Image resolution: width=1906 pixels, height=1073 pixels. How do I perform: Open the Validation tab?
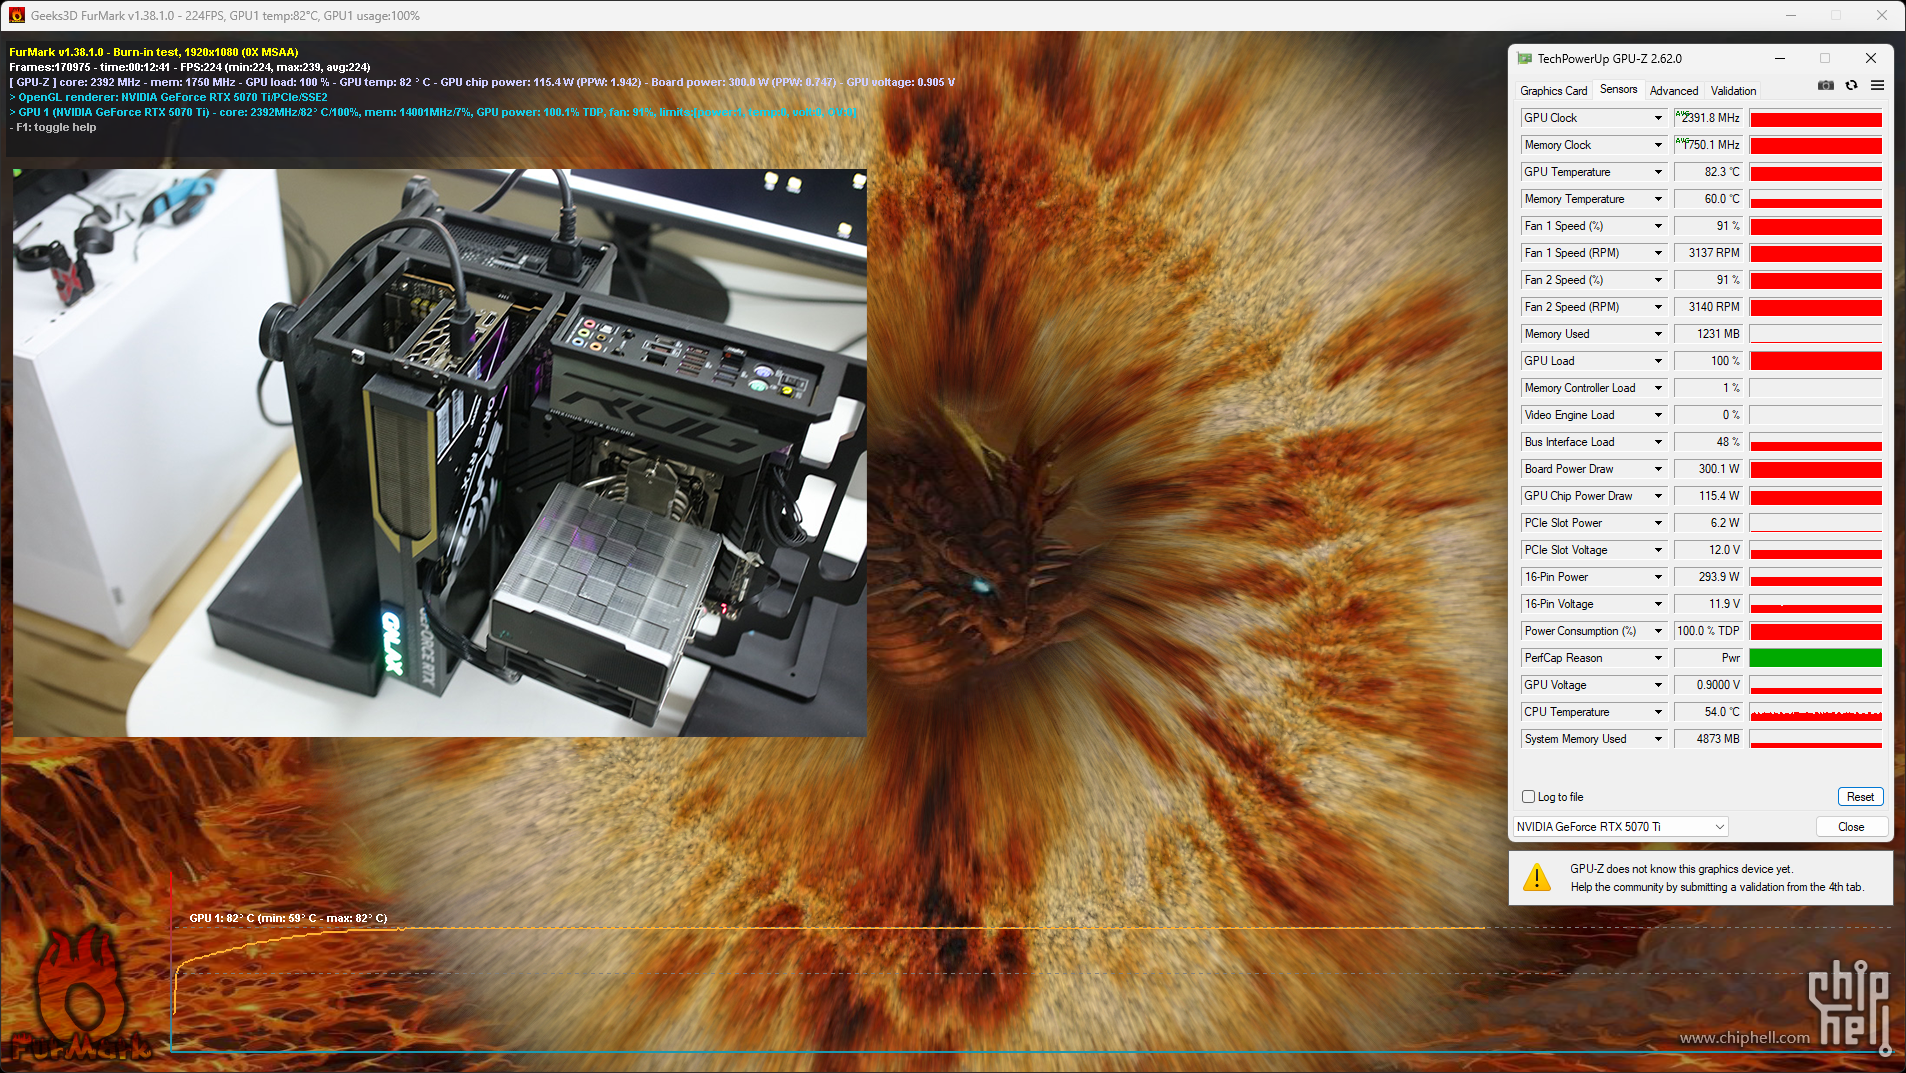coord(1733,91)
